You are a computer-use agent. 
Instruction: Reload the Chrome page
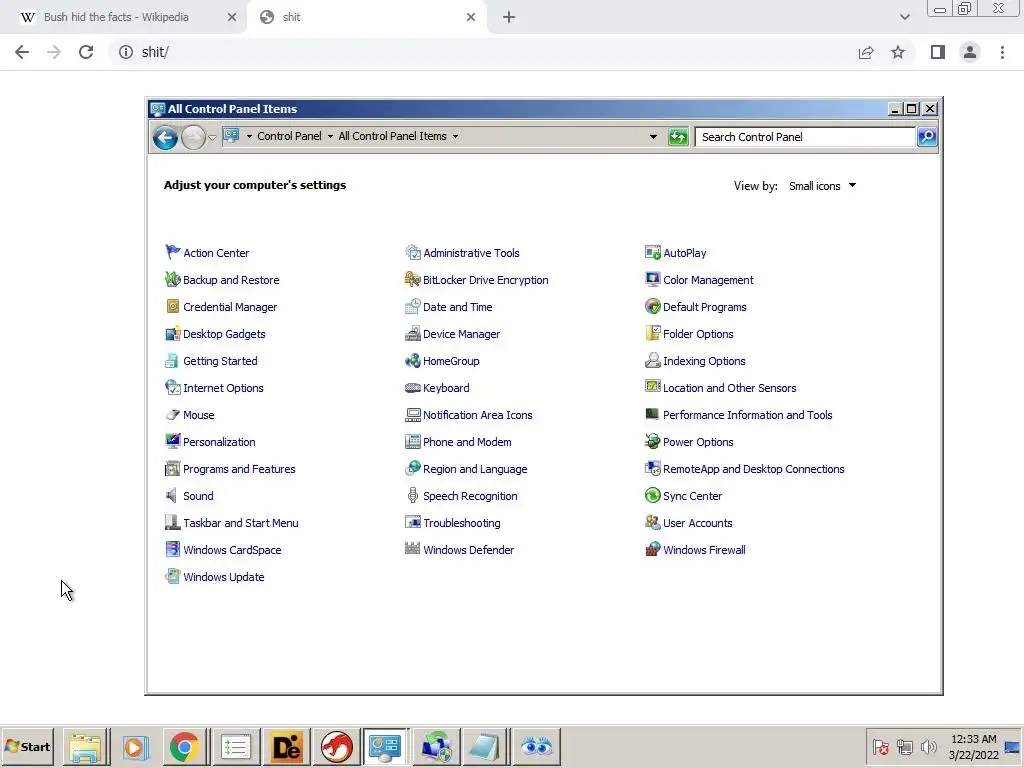click(86, 52)
